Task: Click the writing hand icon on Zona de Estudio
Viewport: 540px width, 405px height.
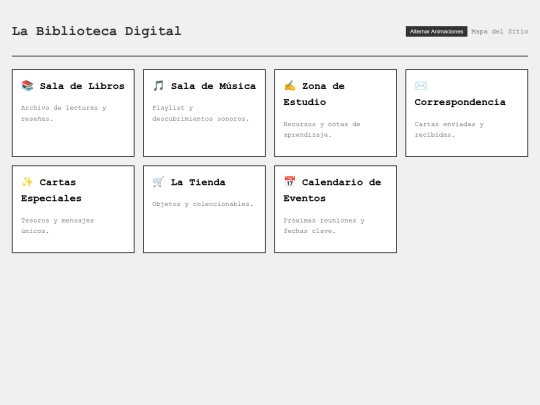Action: pos(290,85)
